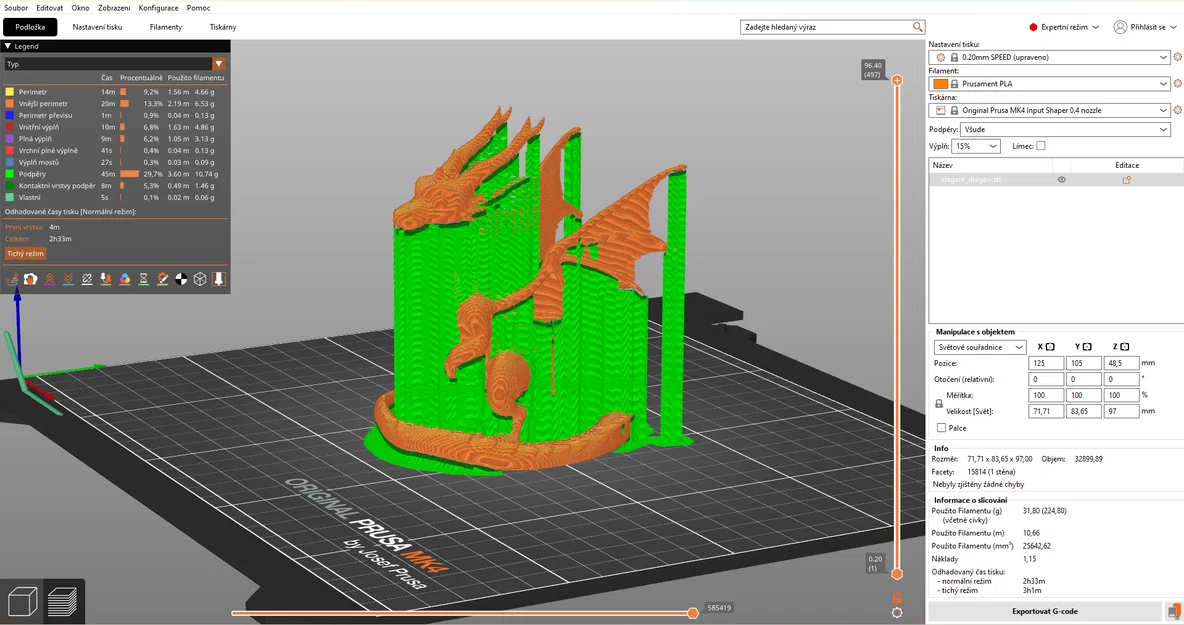The width and height of the screenshot is (1184, 625).
Task: Click the edit icon for elegant_dragon.stl
Action: 1126,180
